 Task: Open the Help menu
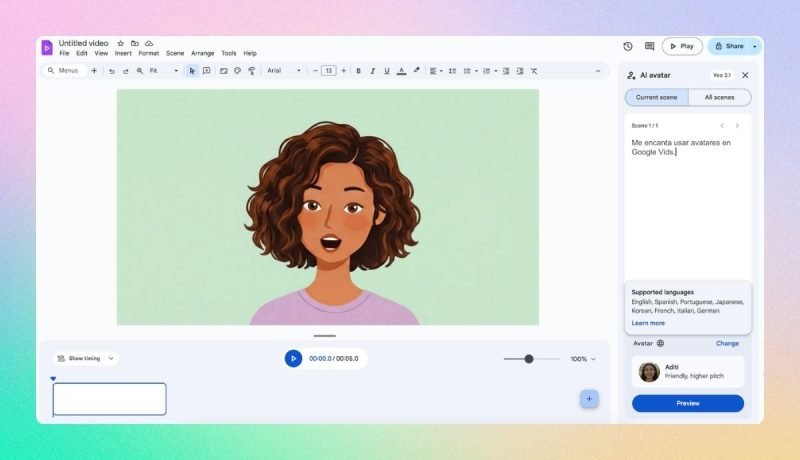[250, 53]
